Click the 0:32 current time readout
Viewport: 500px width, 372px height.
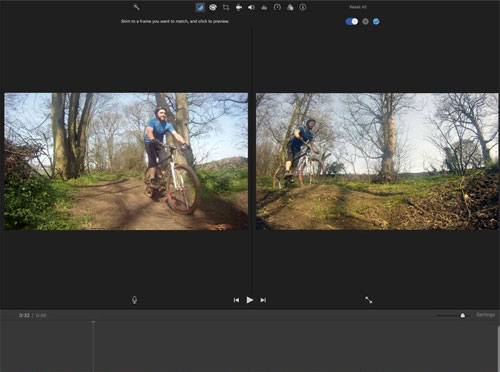(24, 315)
